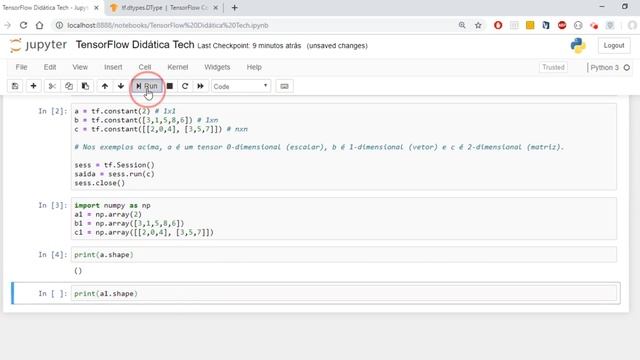The image size is (640, 360).
Task: Cut selected cells with scissors icon
Action: [52, 86]
